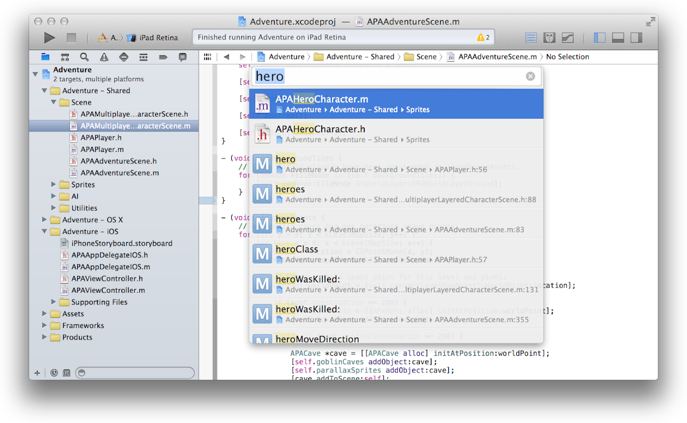Switch to the Standard editor
Viewport: 687px width, 423px height.
(x=531, y=38)
